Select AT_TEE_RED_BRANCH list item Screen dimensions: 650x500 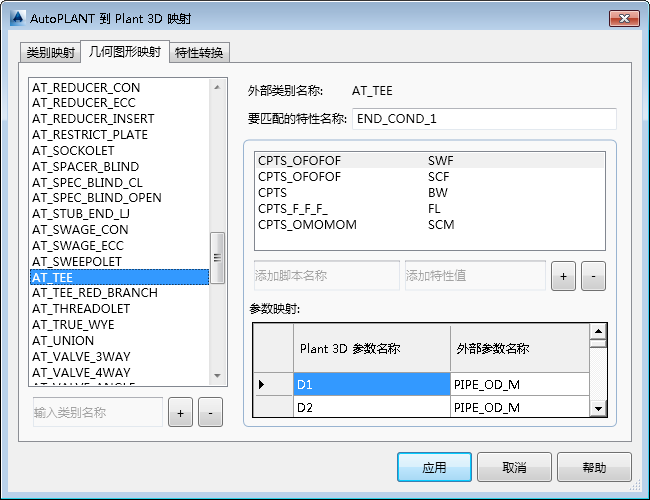point(120,293)
